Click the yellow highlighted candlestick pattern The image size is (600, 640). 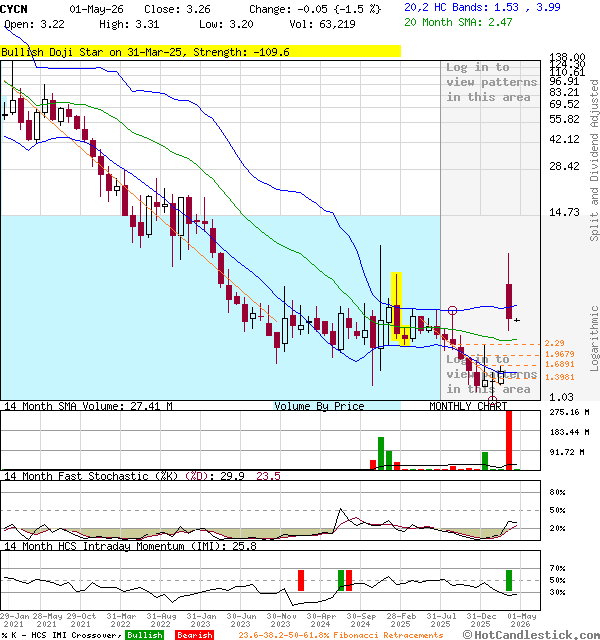[x=398, y=309]
